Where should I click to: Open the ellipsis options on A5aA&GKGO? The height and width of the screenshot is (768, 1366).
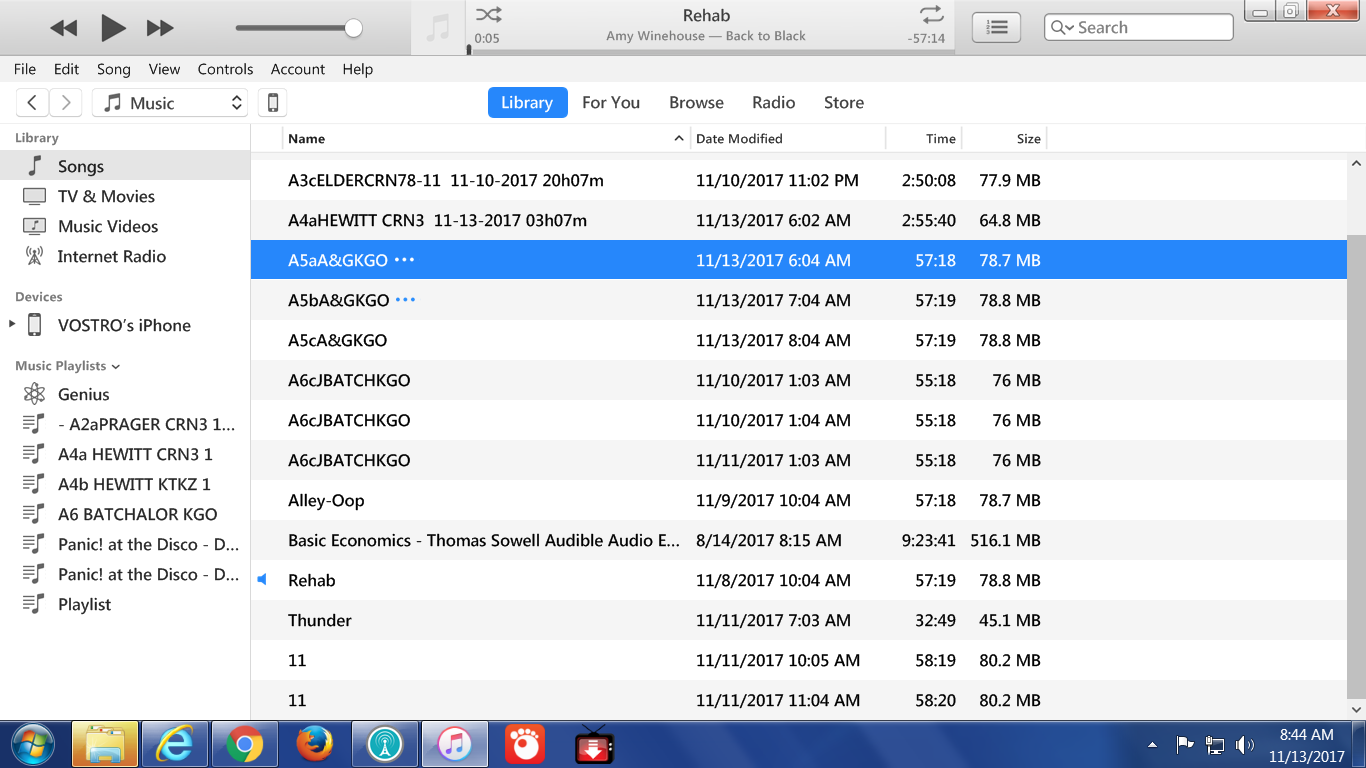pyautogui.click(x=404, y=260)
